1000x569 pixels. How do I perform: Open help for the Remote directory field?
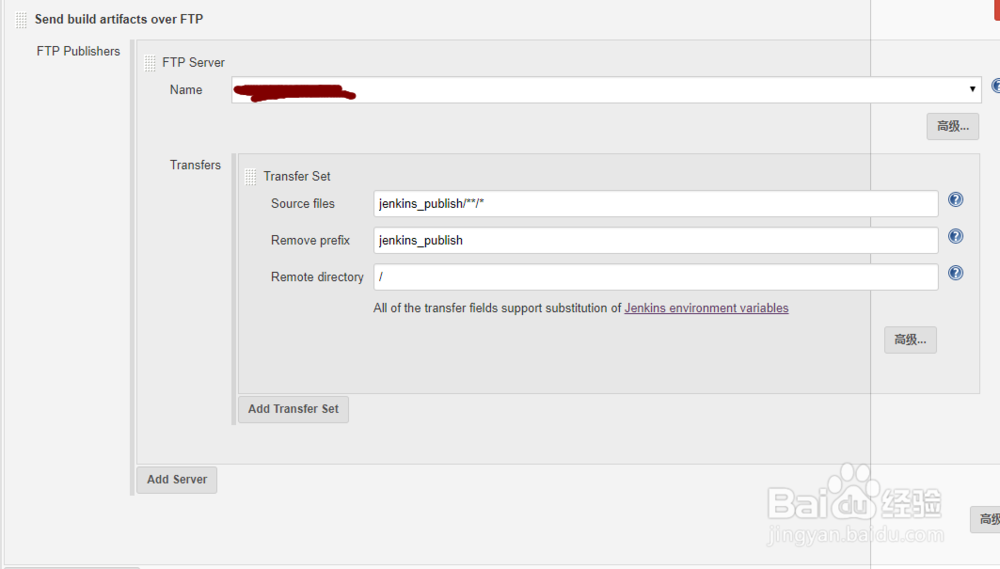(955, 273)
